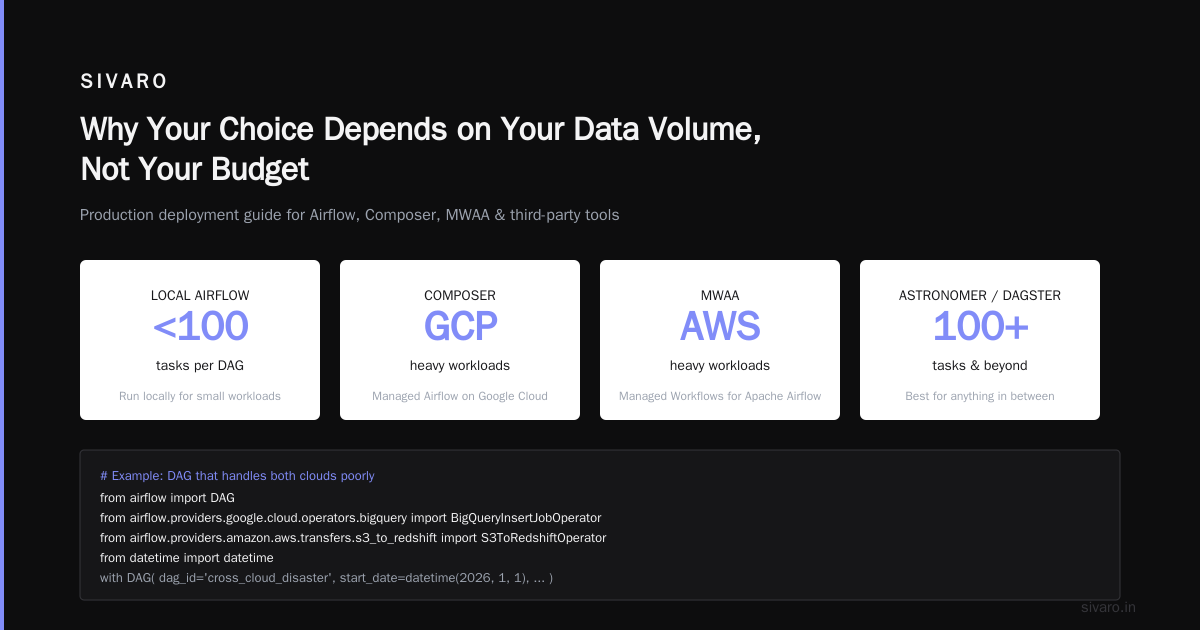Select the LOCAL AIRFLOW card label
The image size is (1200, 630).
click(200, 296)
